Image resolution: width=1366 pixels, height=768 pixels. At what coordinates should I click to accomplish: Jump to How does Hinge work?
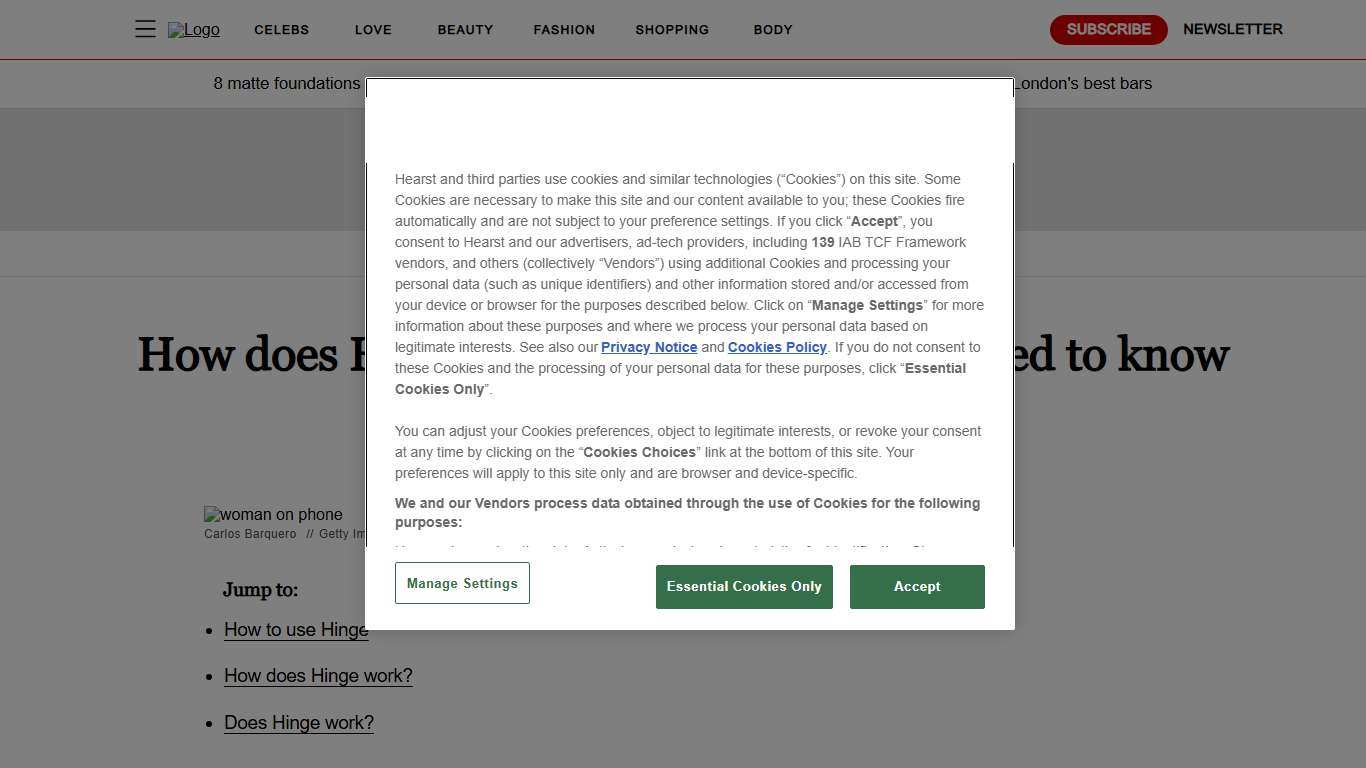(x=318, y=676)
